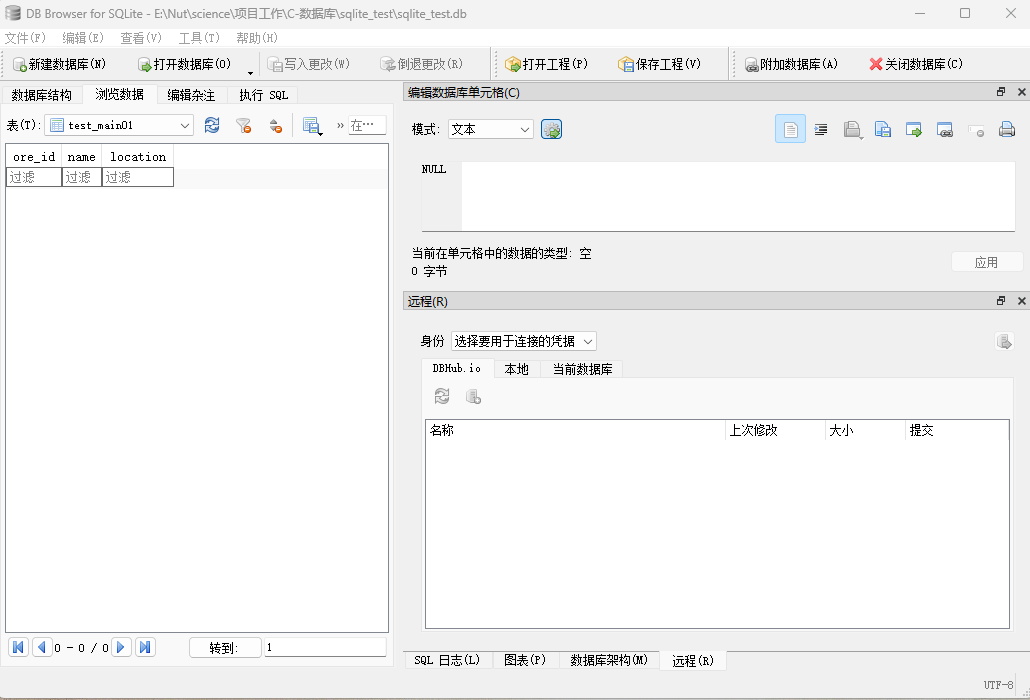Open the 查看(V) menu
The width and height of the screenshot is (1030, 700).
[x=141, y=38]
